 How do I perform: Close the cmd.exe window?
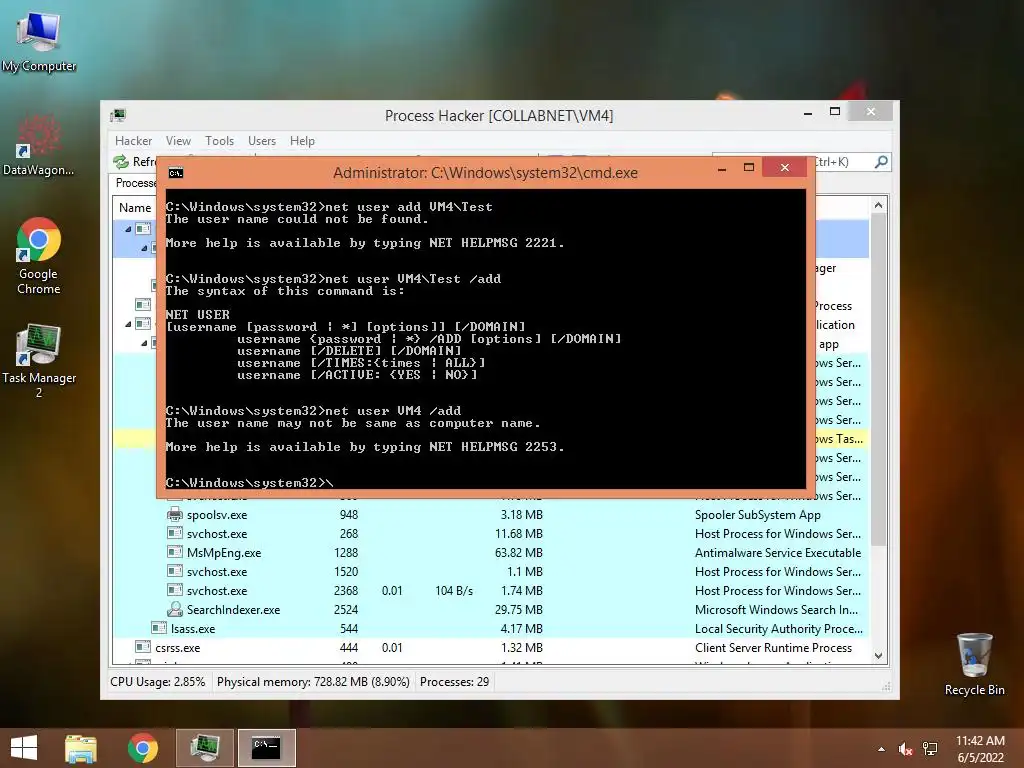coord(784,167)
